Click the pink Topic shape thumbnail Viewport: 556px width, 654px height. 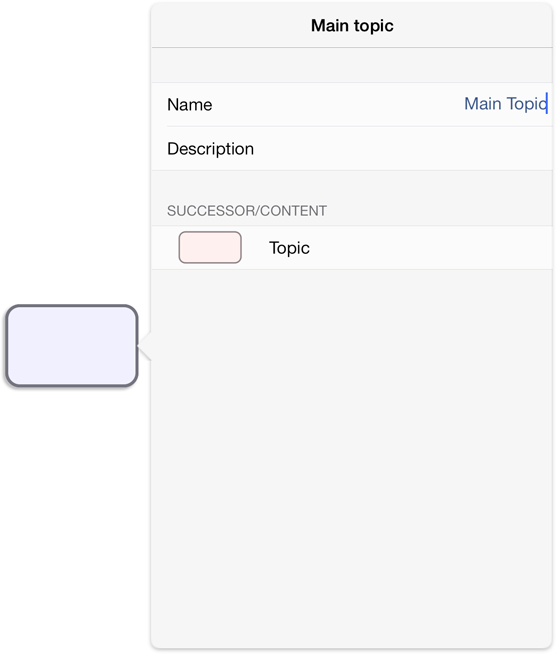[x=210, y=247]
